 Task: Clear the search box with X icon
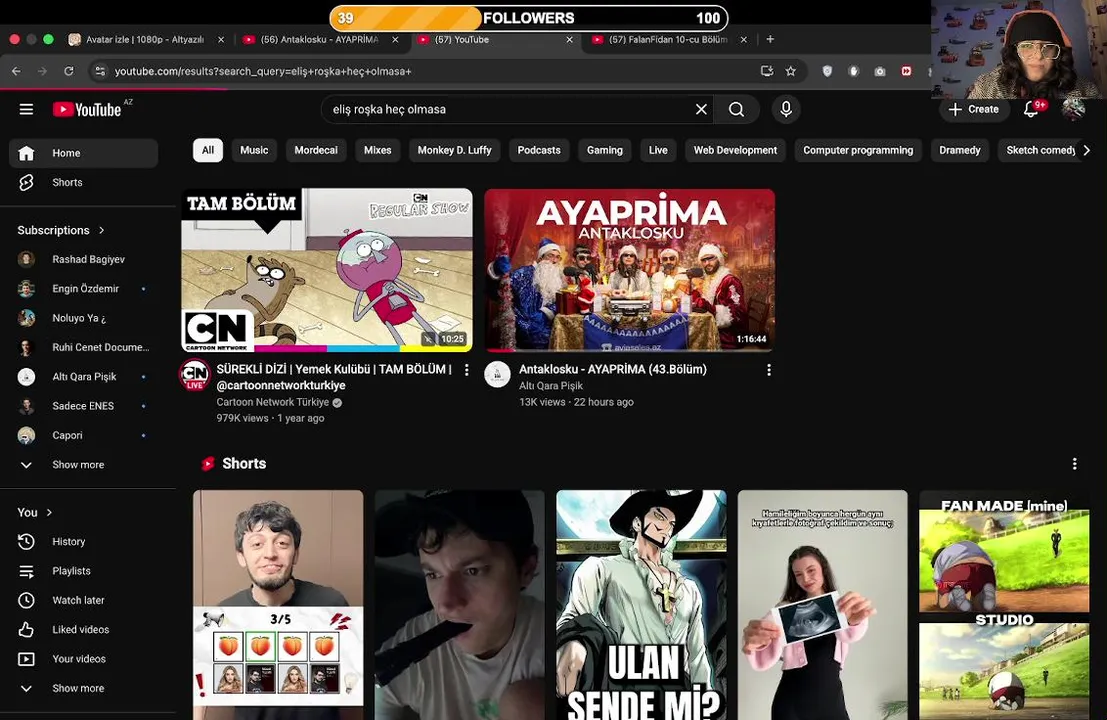tap(701, 109)
